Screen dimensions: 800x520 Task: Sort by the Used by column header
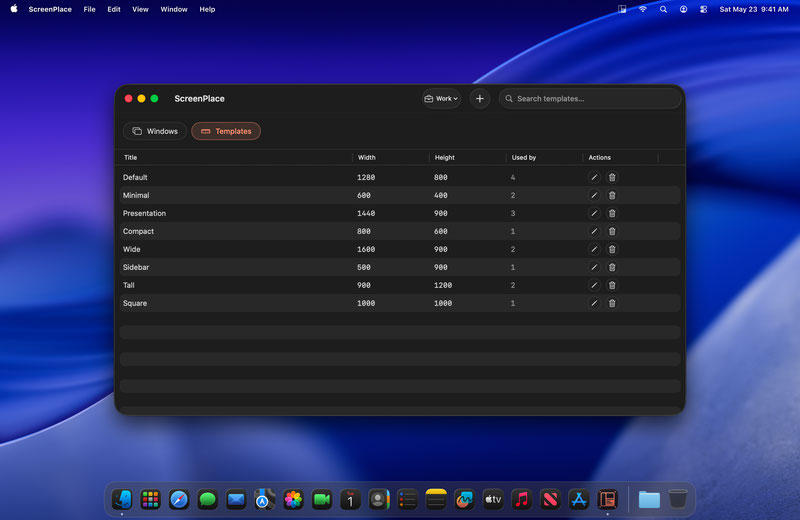(x=523, y=157)
